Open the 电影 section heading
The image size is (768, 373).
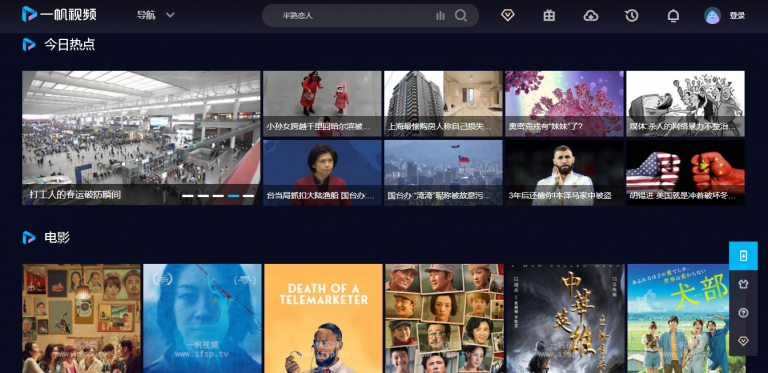(x=57, y=237)
